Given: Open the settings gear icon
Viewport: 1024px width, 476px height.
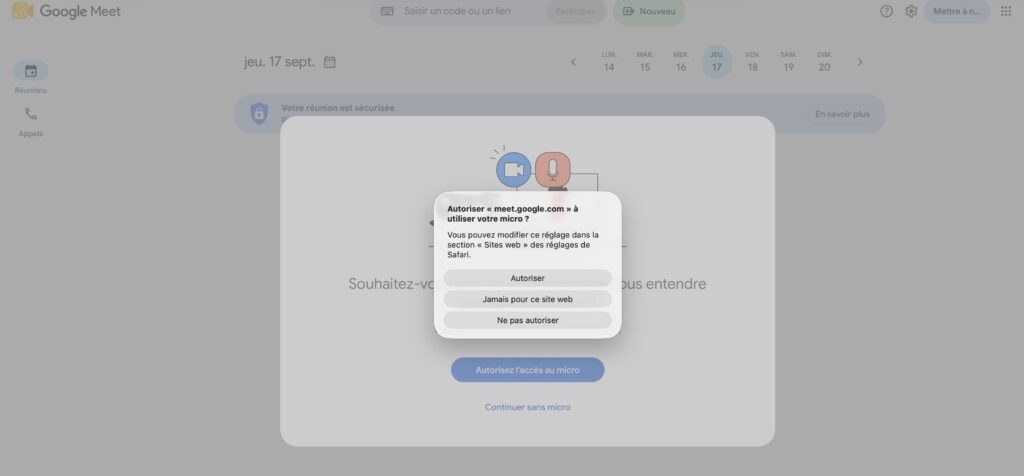Looking at the screenshot, I should point(911,11).
